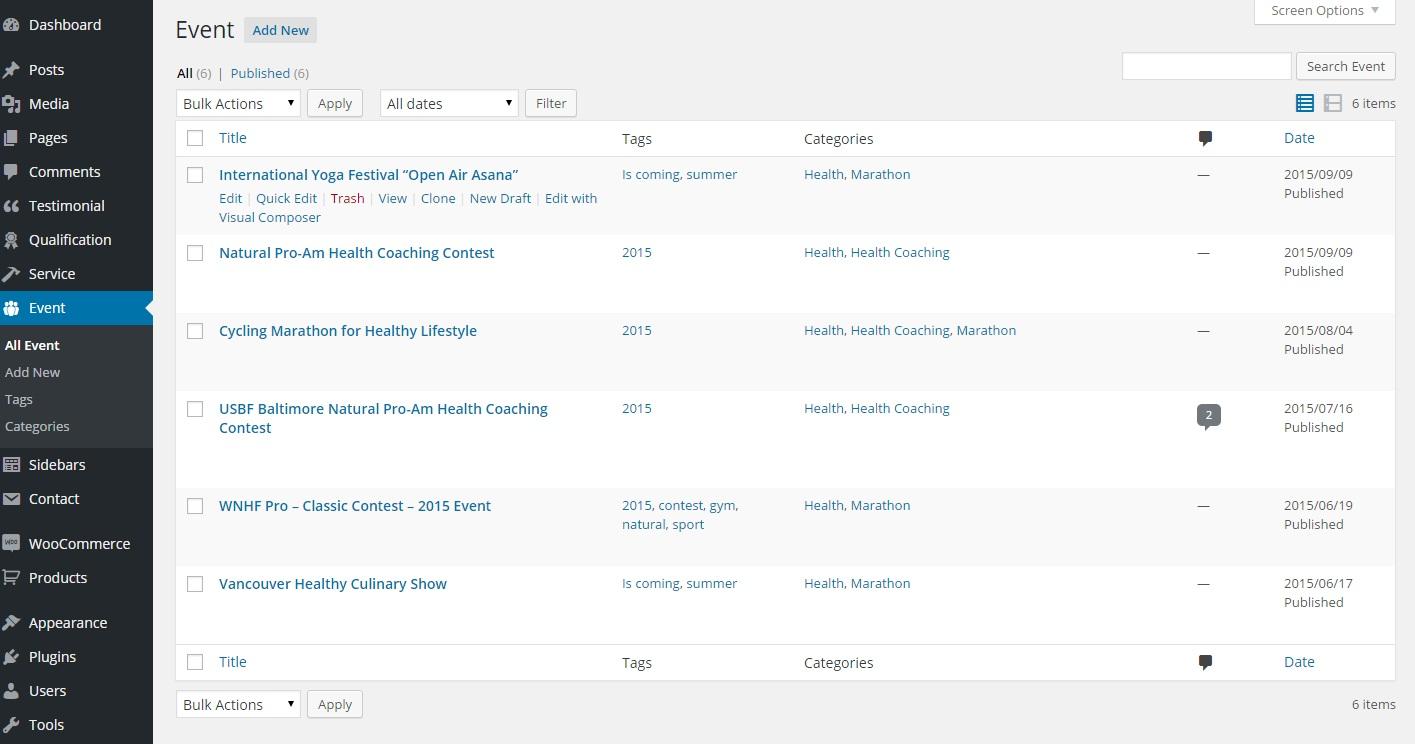Click Quick Edit under International Yoga Festival
This screenshot has height=744, width=1415.
click(286, 198)
